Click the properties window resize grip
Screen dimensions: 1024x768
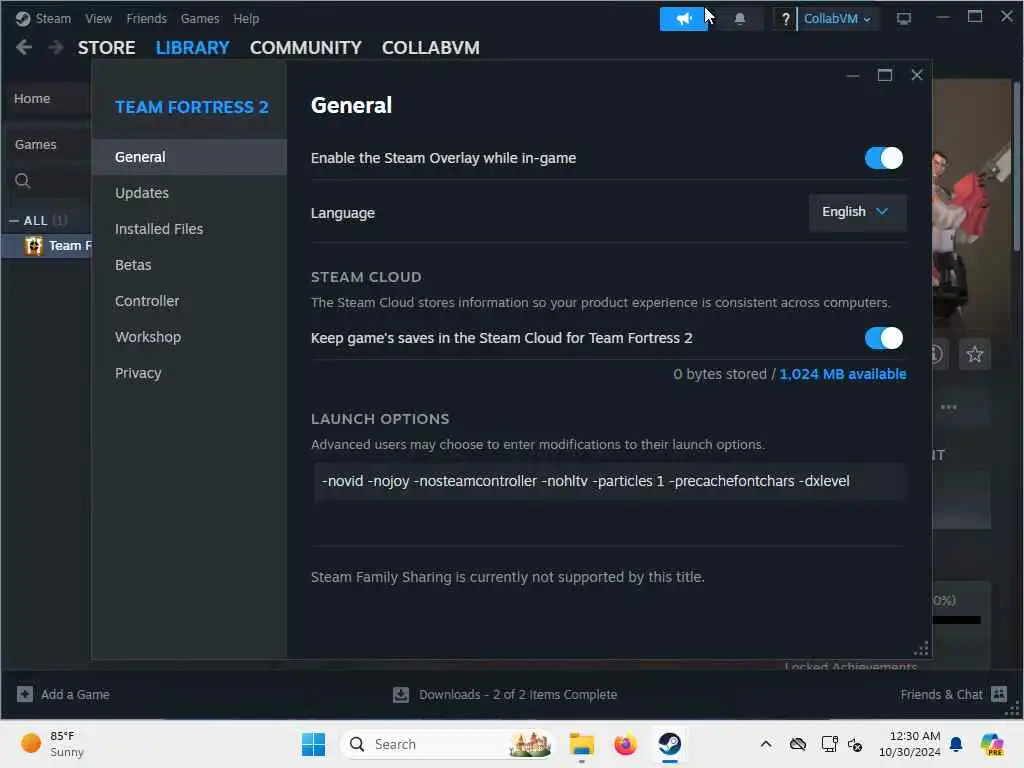coord(921,648)
